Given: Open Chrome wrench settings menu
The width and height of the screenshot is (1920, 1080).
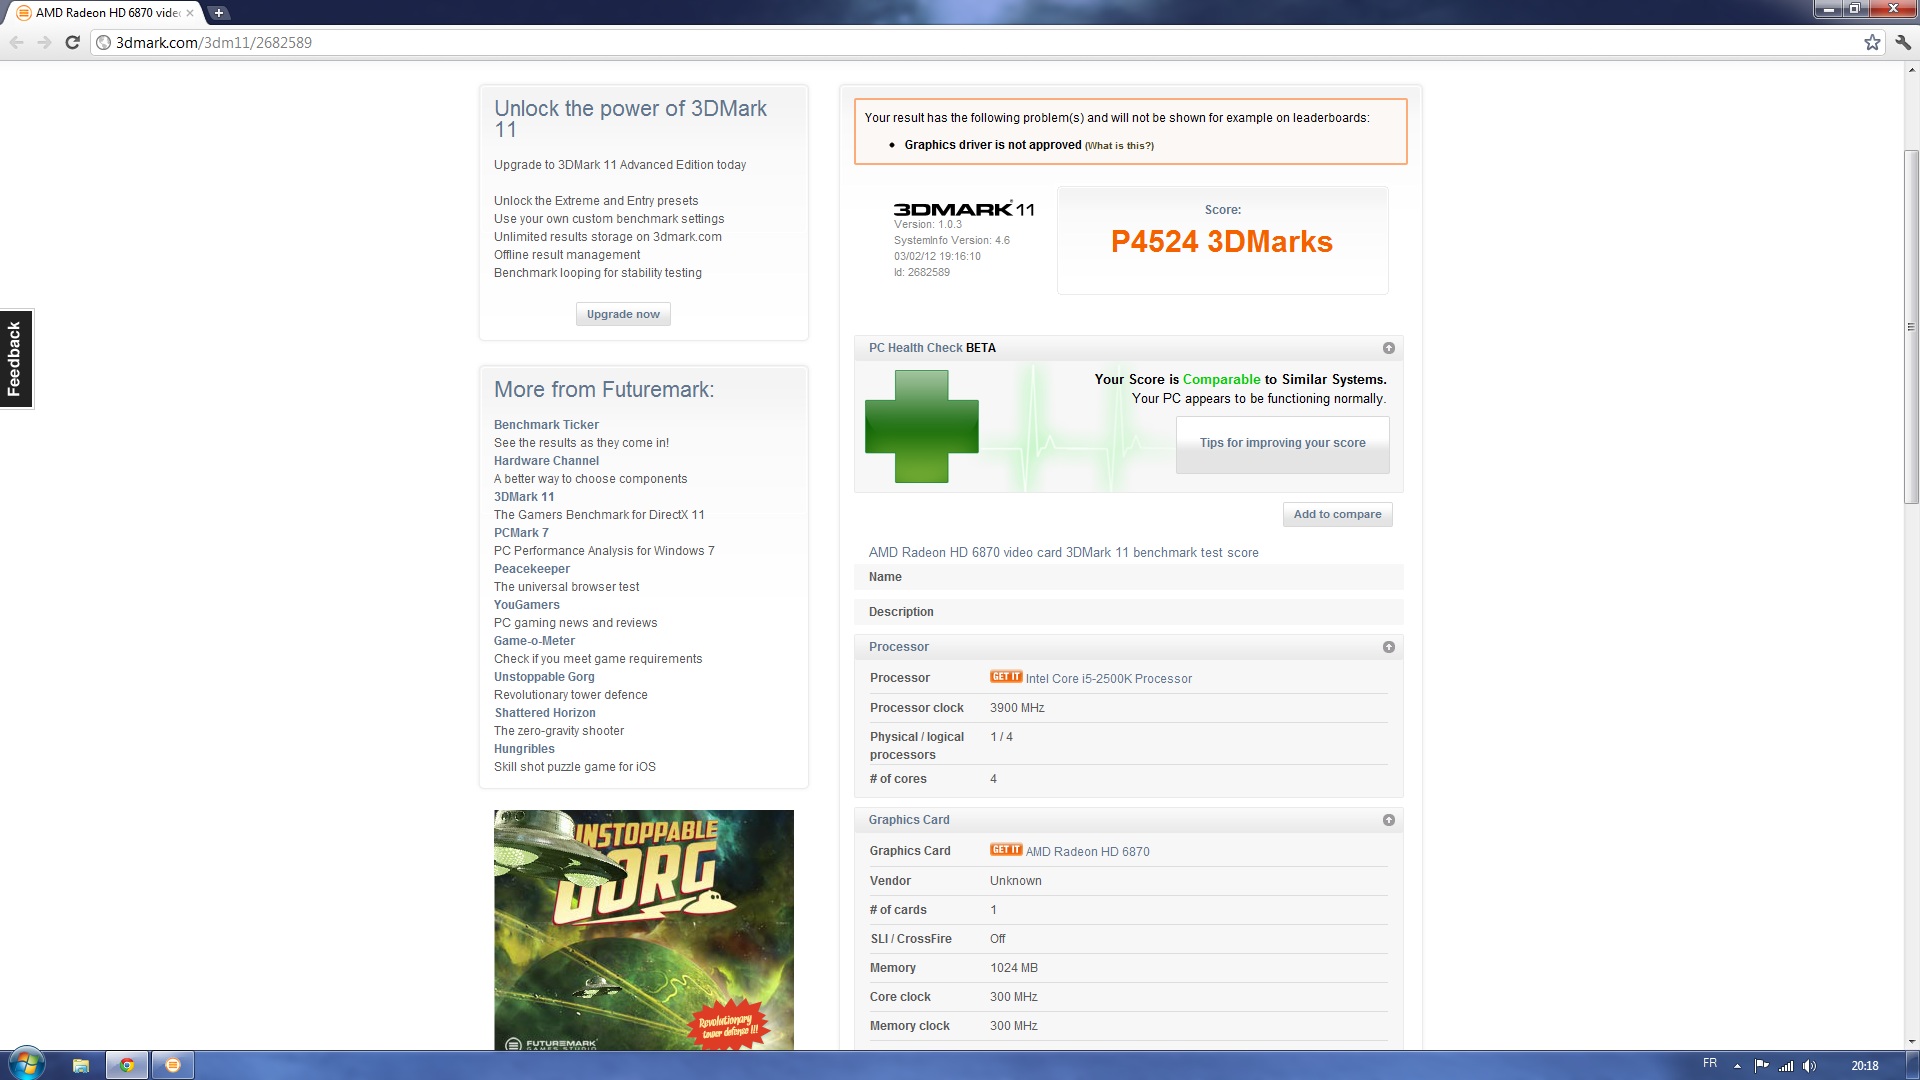Looking at the screenshot, I should (x=1903, y=42).
